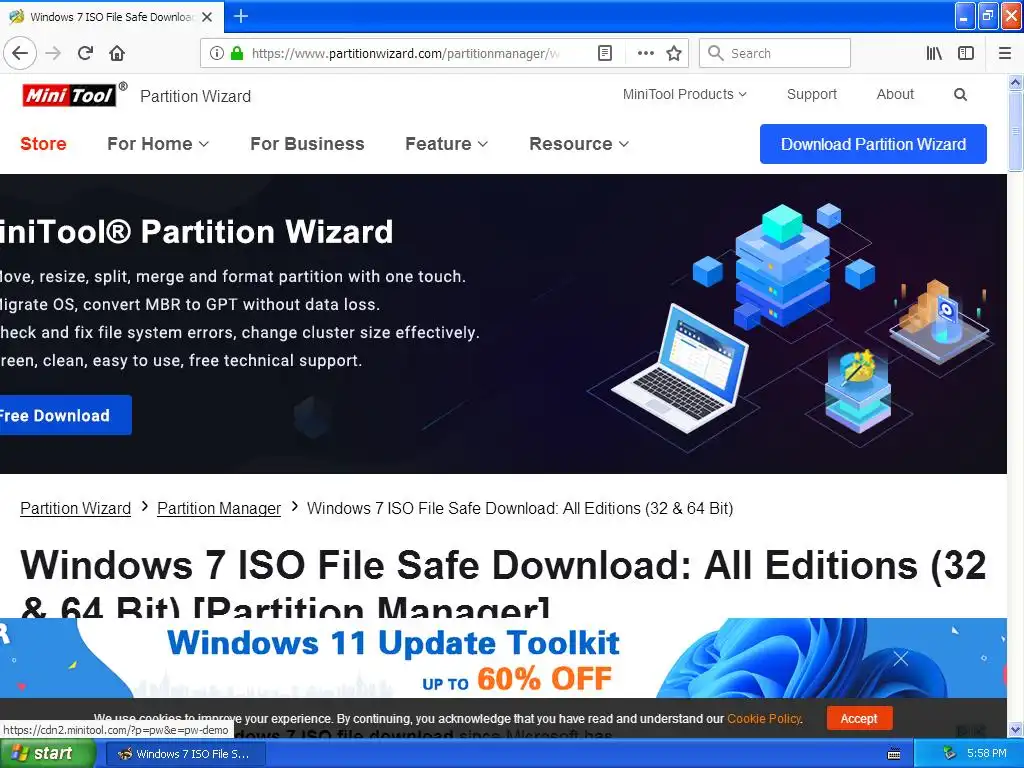This screenshot has height=768, width=1024.
Task: Open the About link
Action: pyautogui.click(x=895, y=95)
